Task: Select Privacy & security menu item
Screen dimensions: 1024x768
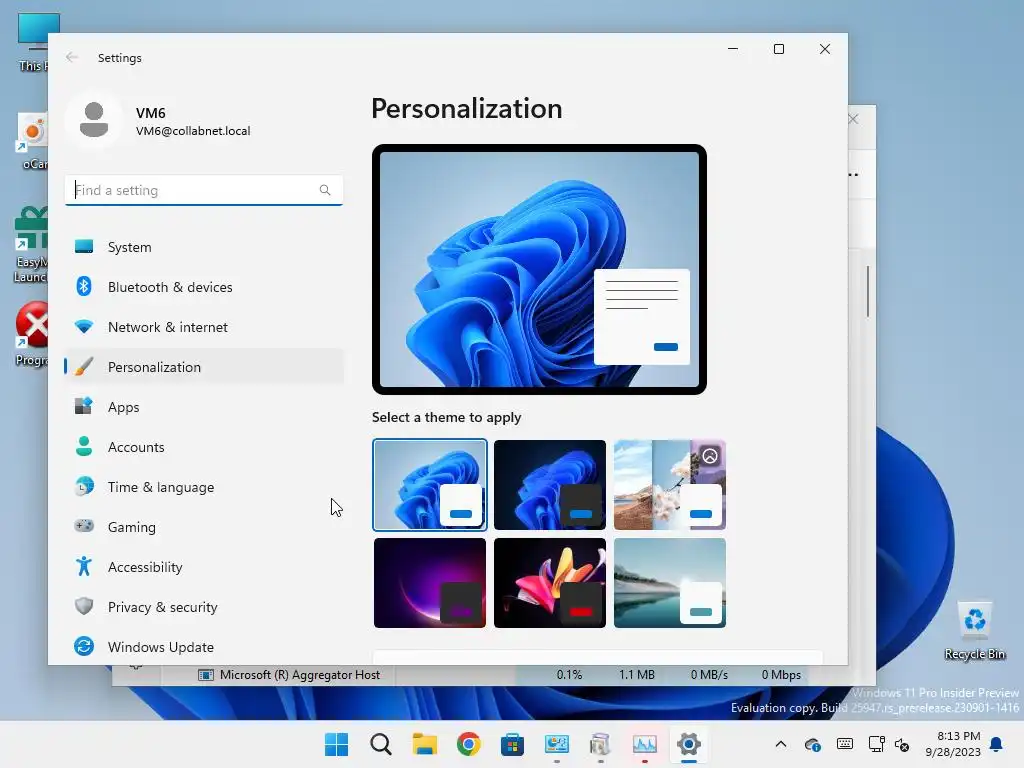Action: coord(204,607)
